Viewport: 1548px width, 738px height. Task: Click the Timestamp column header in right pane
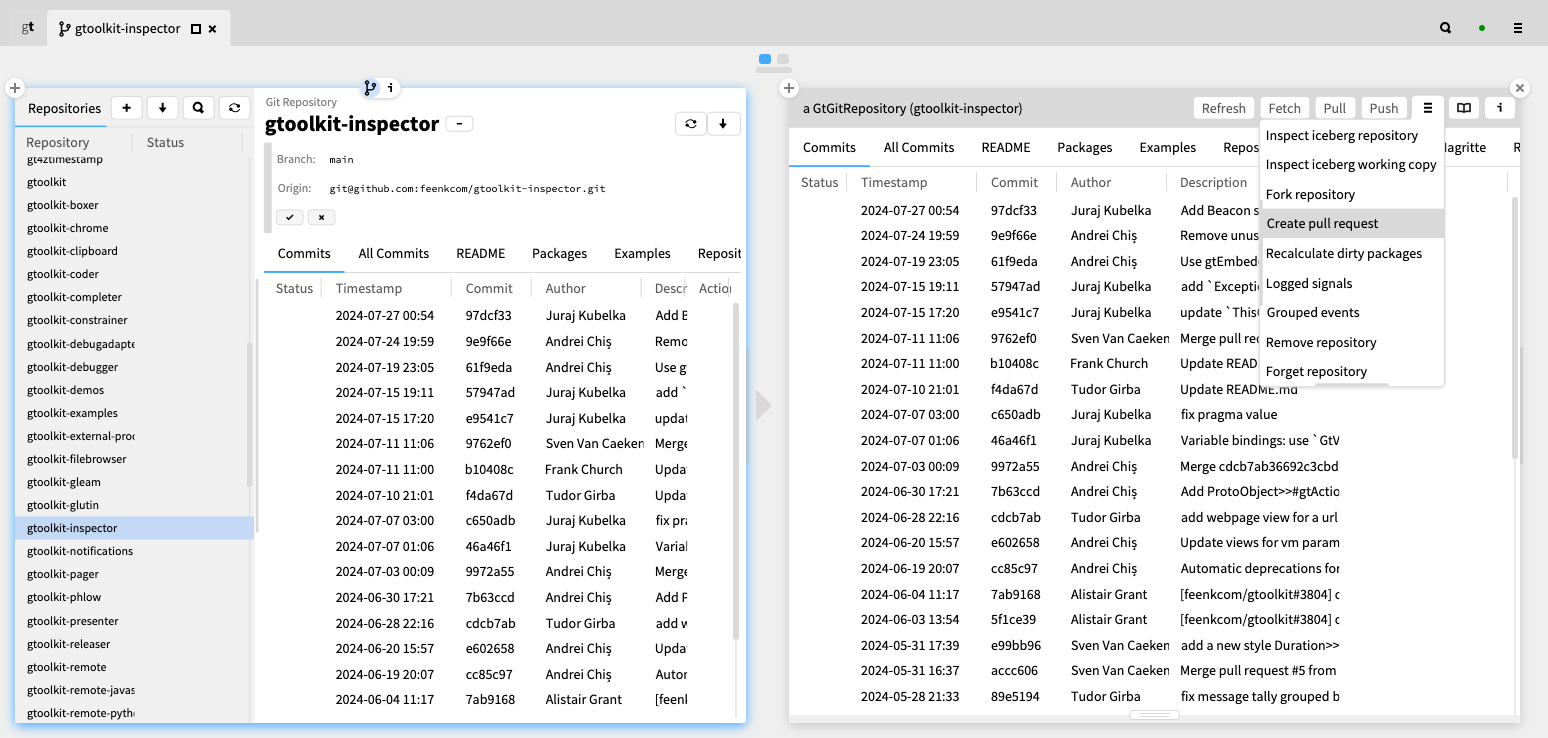(x=894, y=182)
